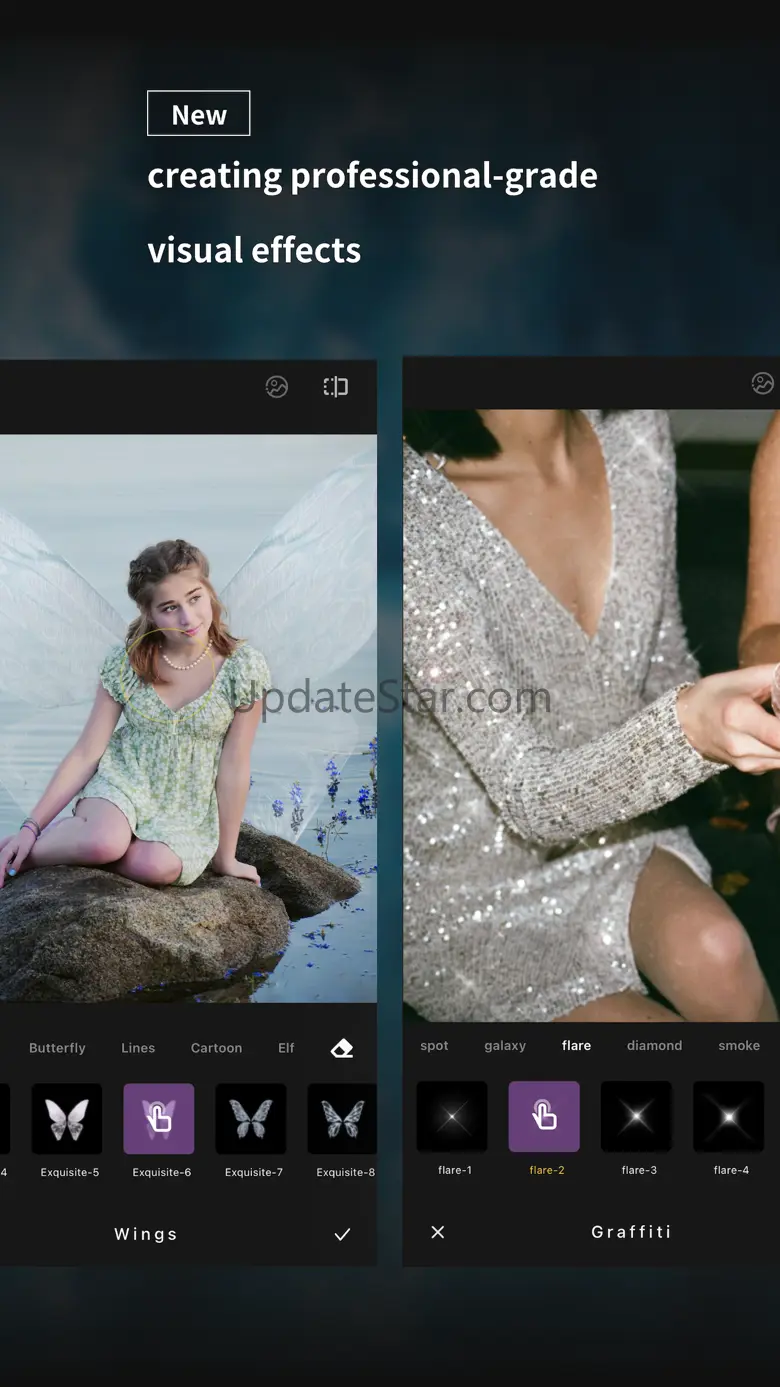Image resolution: width=780 pixels, height=1387 pixels.
Task: Tap the New badge at the top
Action: 198,114
